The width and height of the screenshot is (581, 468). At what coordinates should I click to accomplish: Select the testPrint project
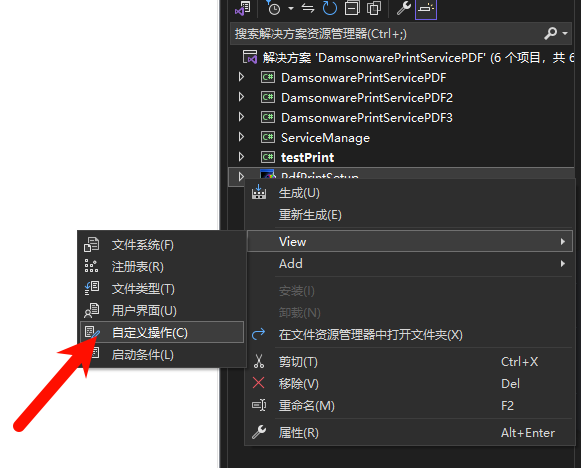coord(307,157)
